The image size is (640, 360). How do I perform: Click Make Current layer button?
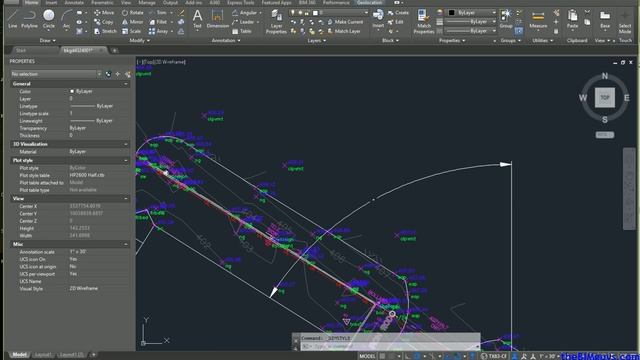[x=345, y=22]
